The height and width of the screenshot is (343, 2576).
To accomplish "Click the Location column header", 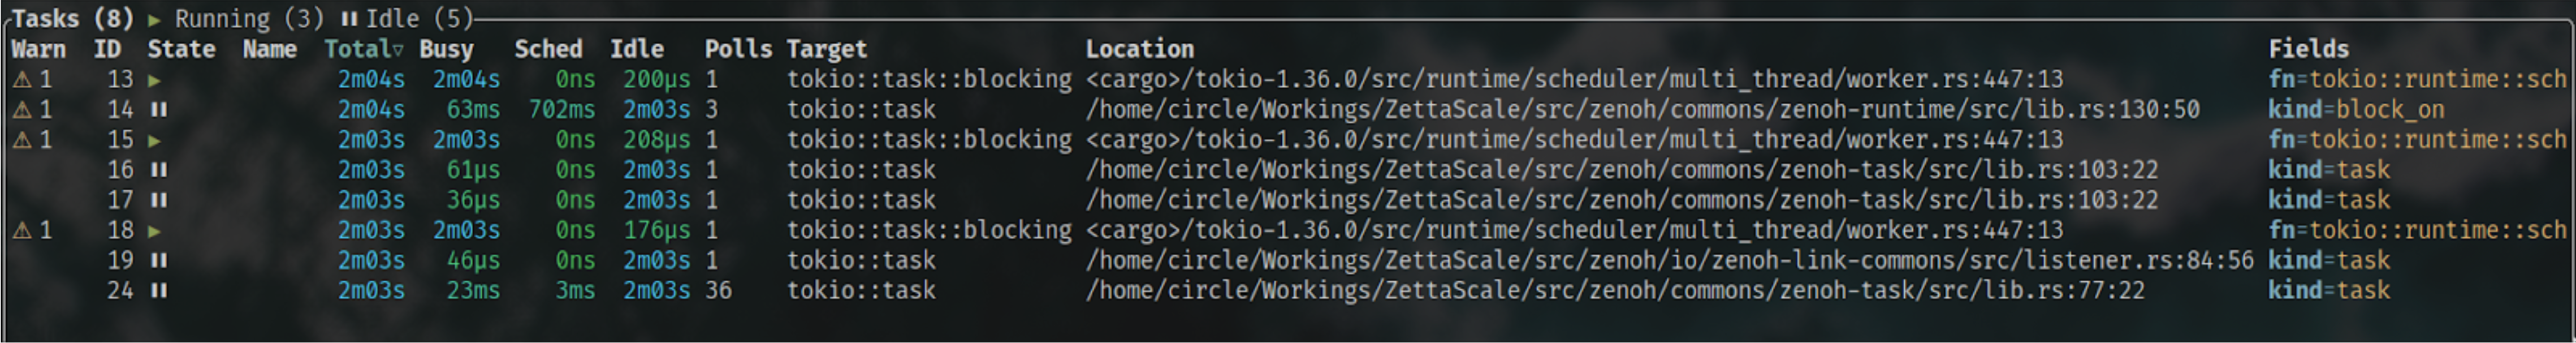I will click(1139, 50).
